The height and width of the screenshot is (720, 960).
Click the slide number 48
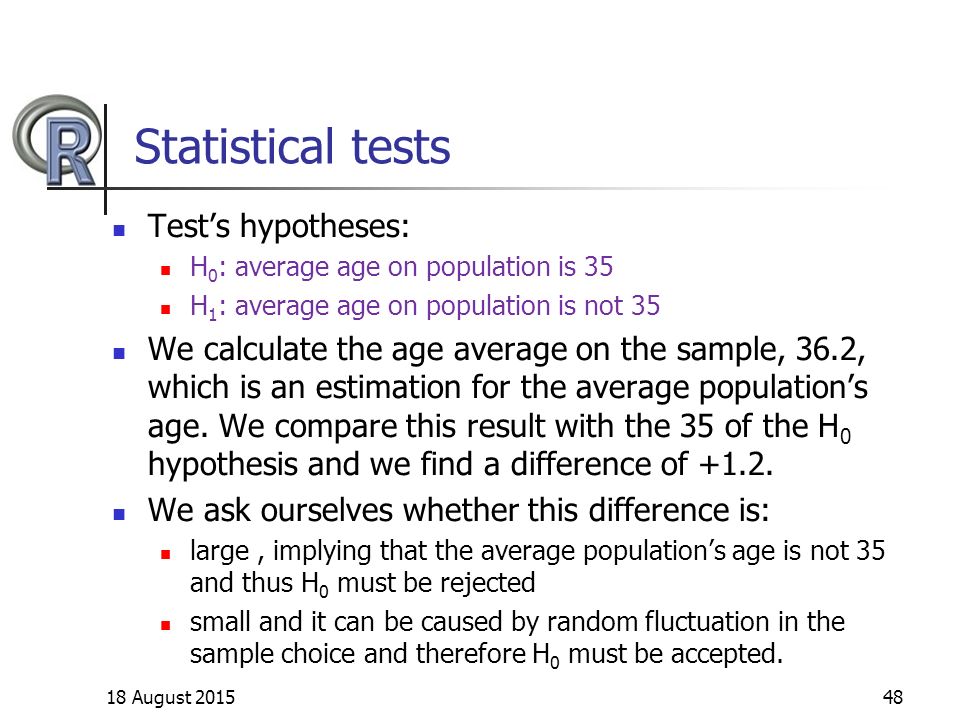coord(893,697)
